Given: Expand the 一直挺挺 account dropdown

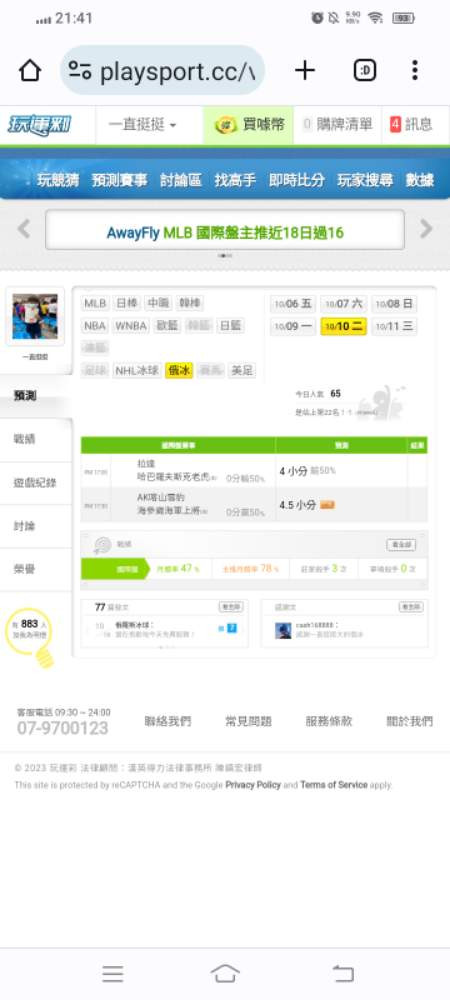Looking at the screenshot, I should [x=142, y=125].
